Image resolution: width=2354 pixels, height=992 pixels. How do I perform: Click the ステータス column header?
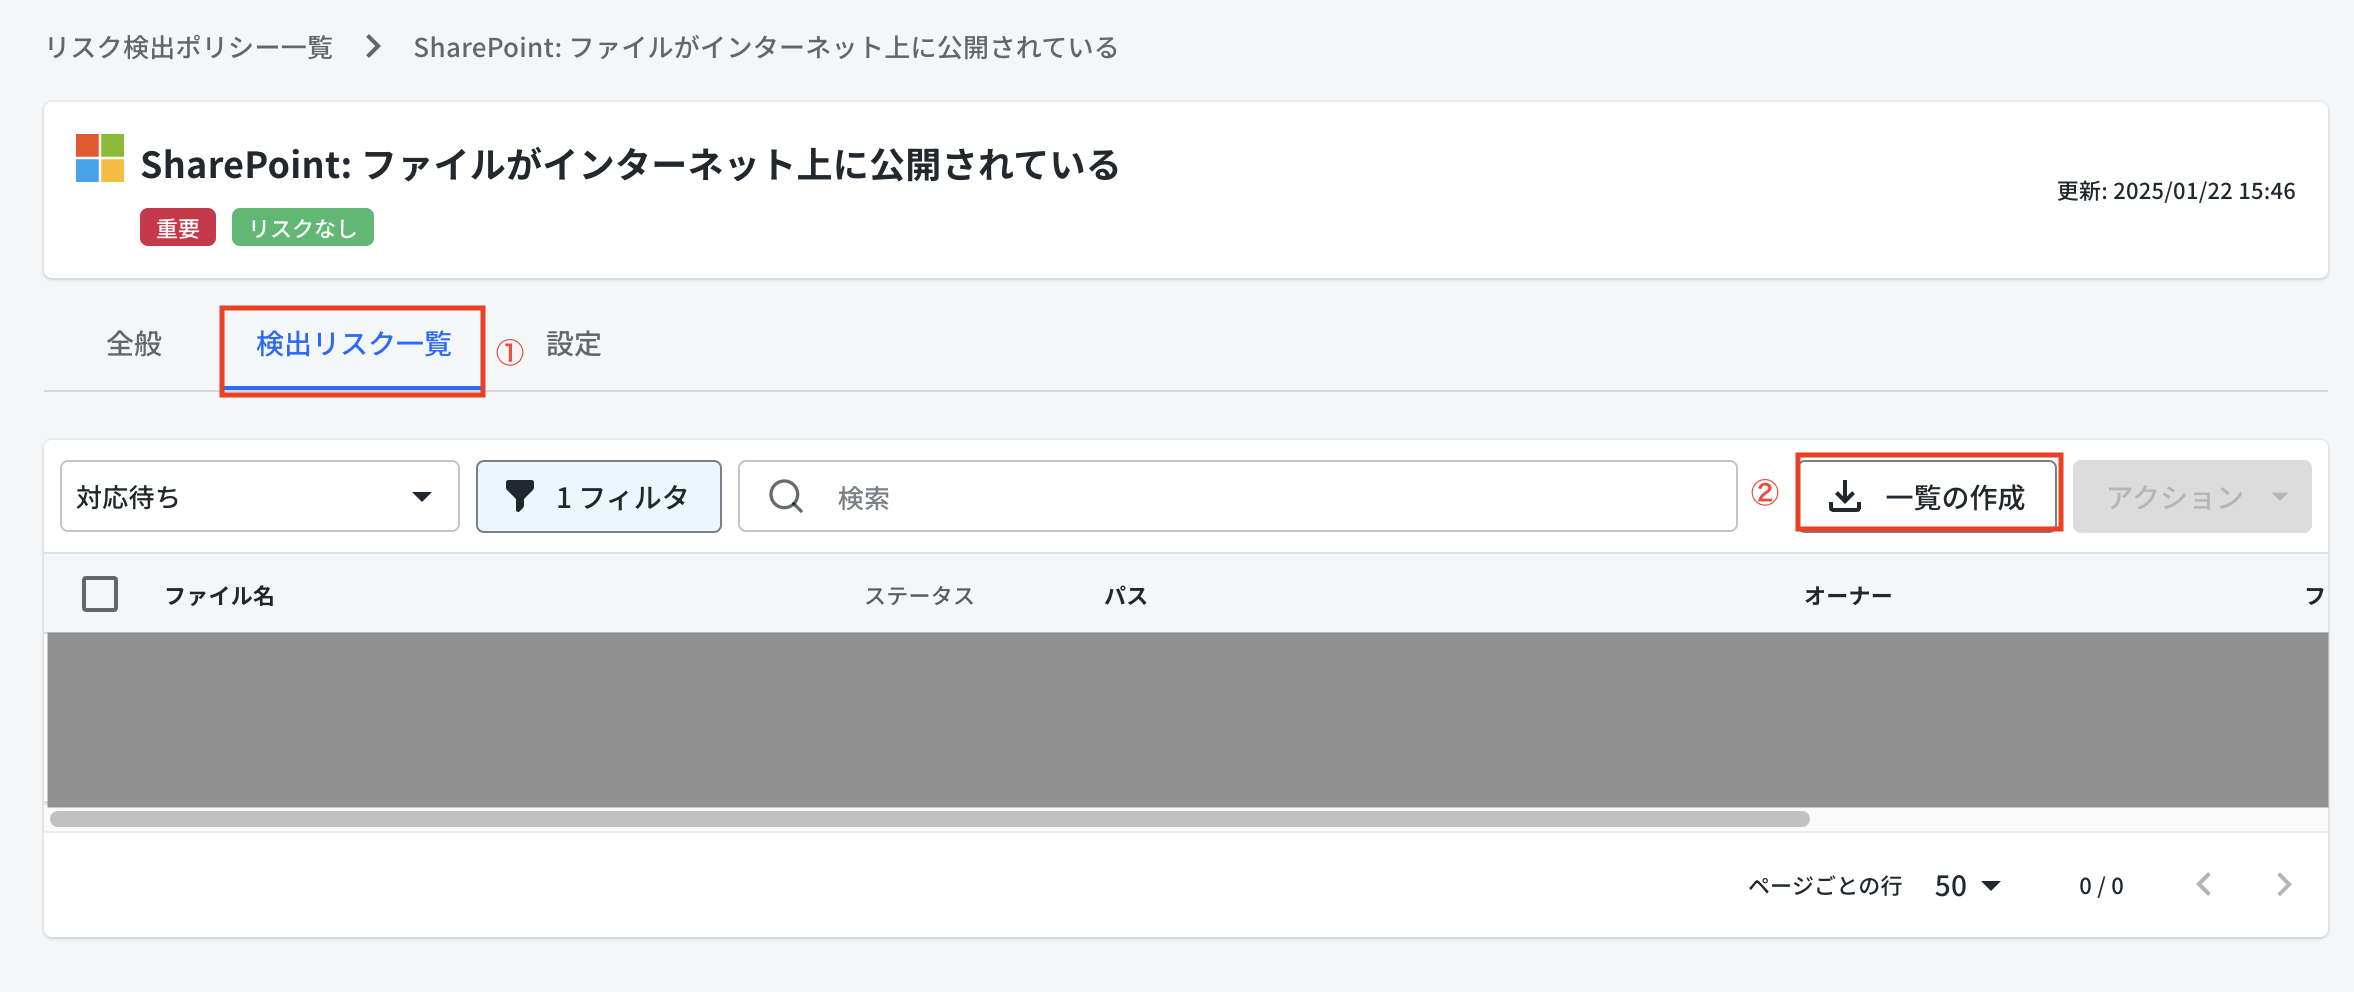pyautogui.click(x=919, y=596)
